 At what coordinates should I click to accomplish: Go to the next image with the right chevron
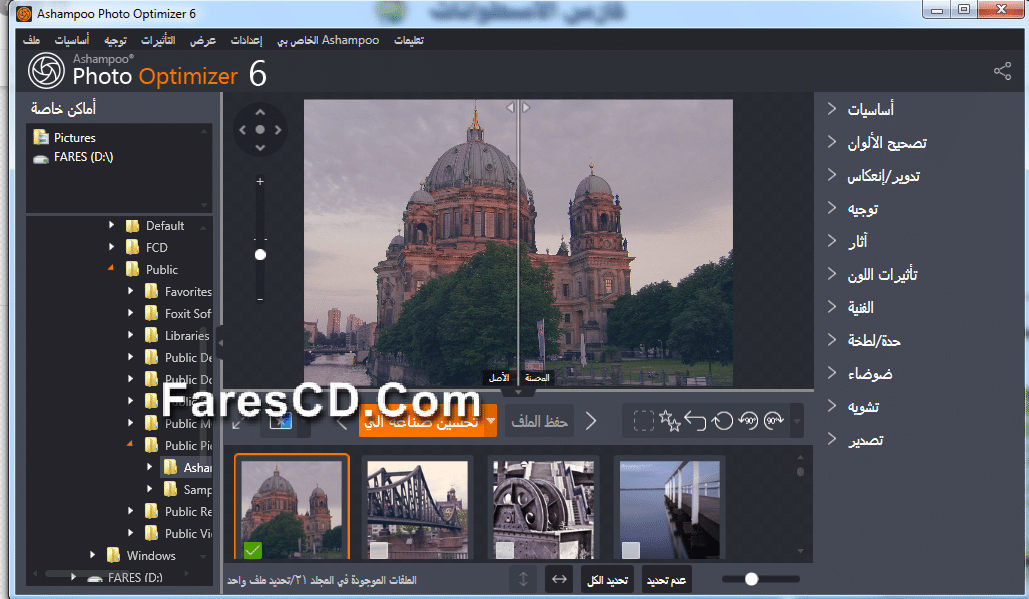click(x=591, y=421)
